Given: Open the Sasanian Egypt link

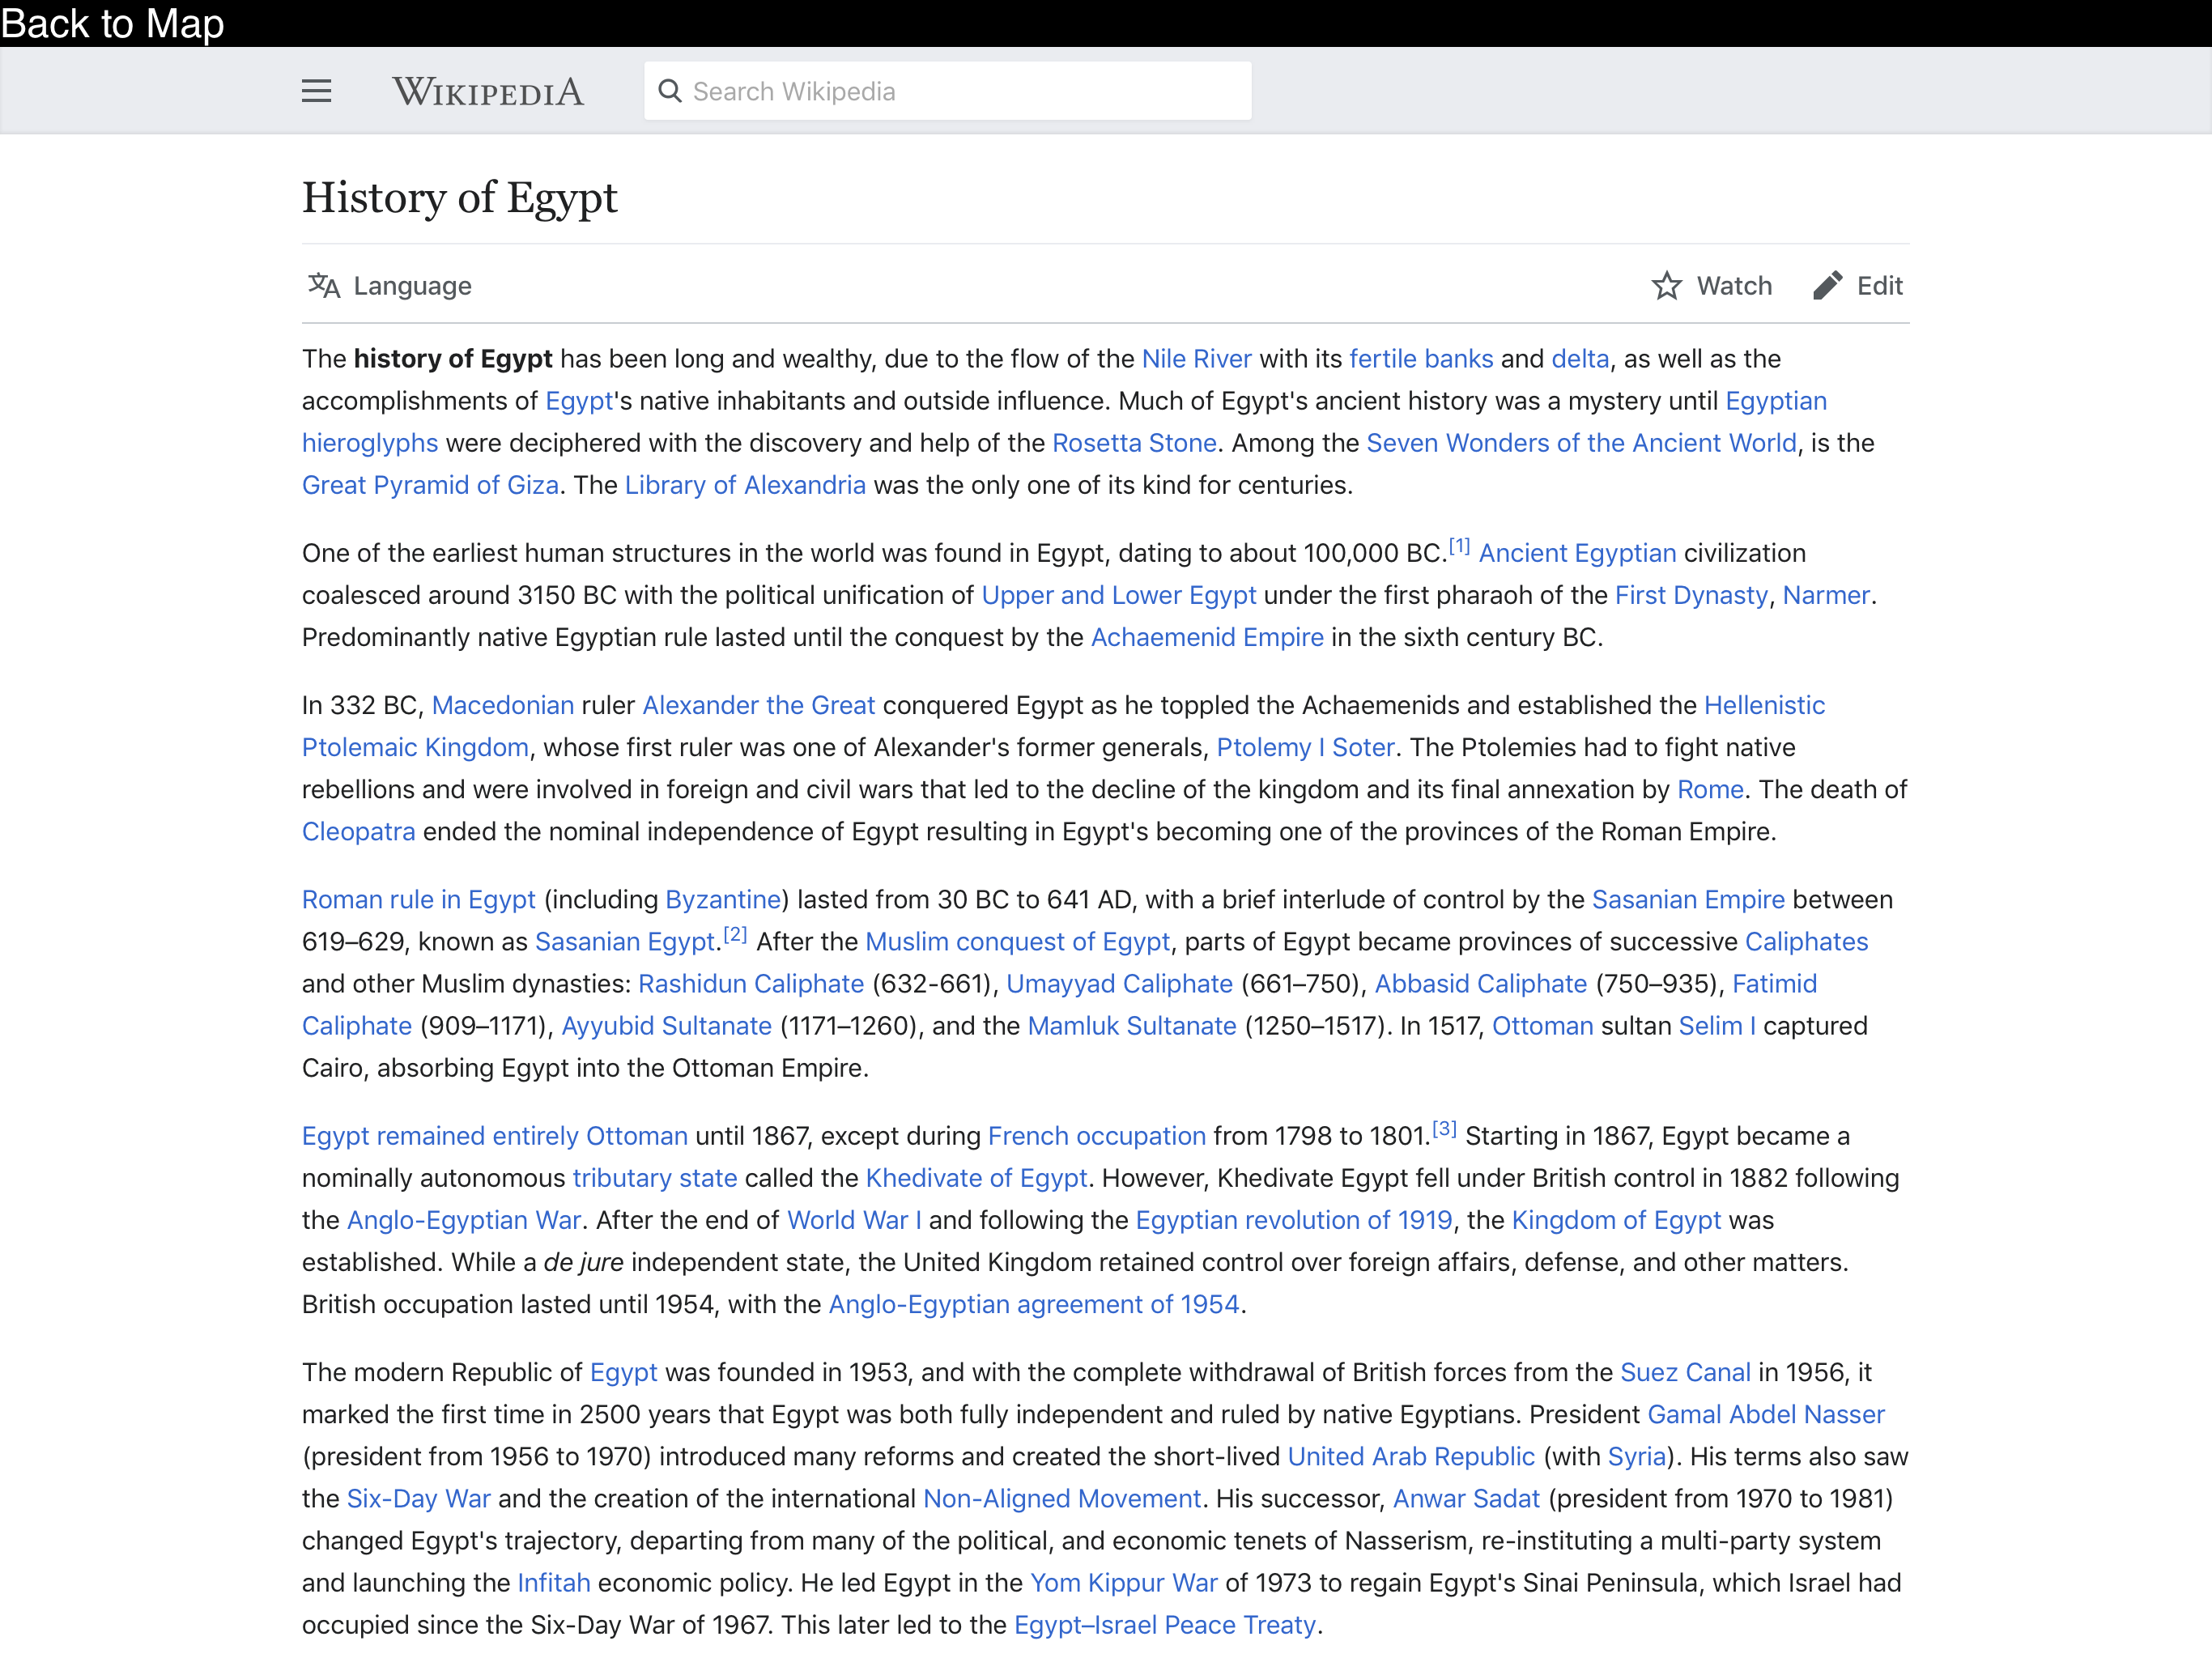Looking at the screenshot, I should [624, 941].
